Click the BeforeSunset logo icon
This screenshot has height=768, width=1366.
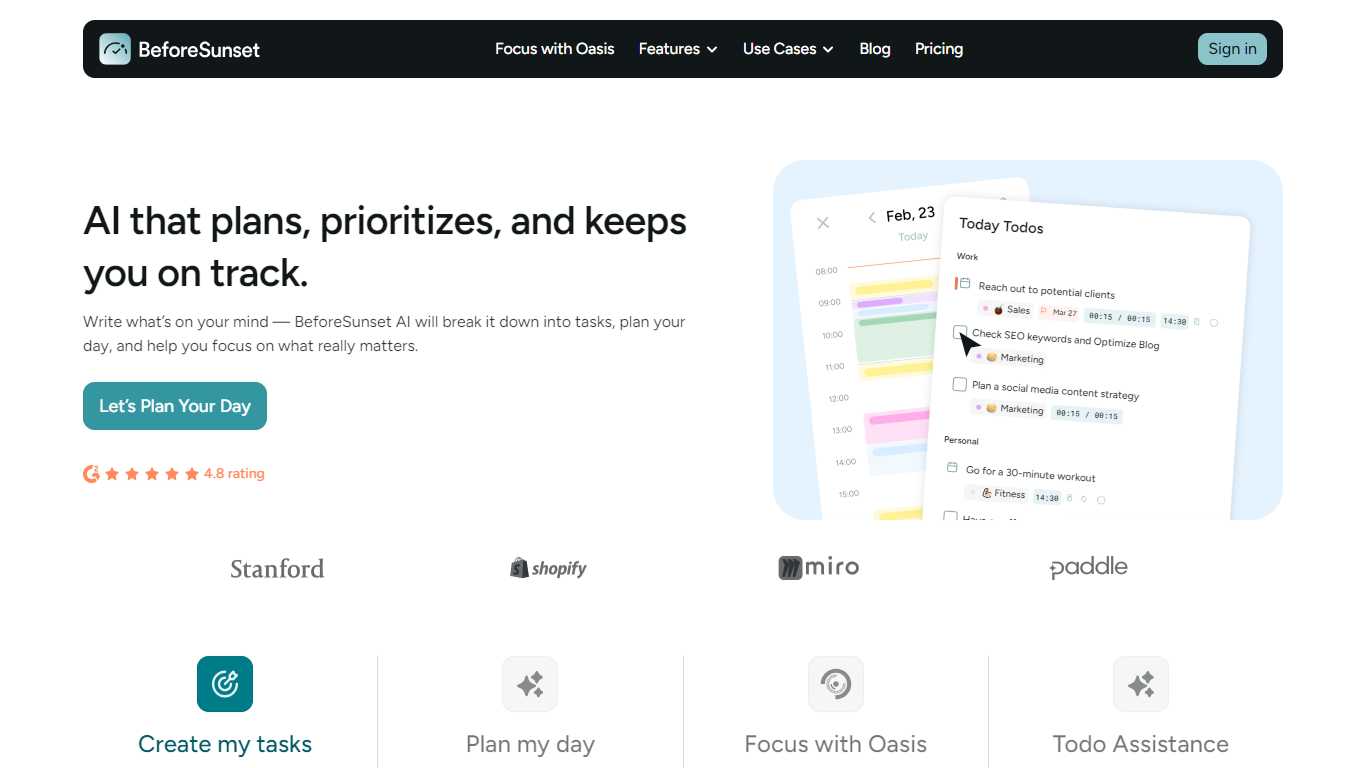pos(115,49)
